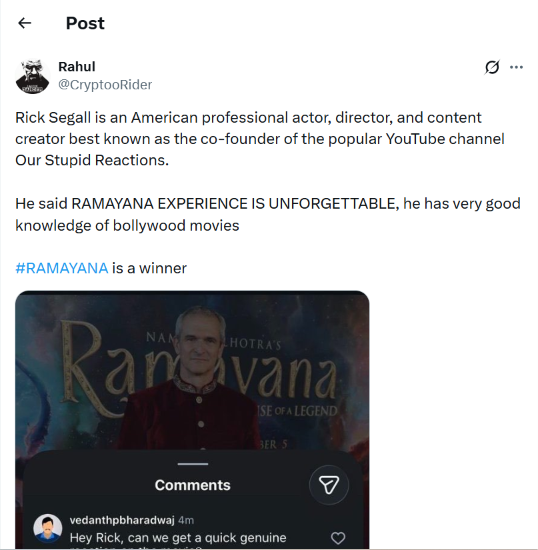Open Rahul's profile avatar

(x=33, y=76)
